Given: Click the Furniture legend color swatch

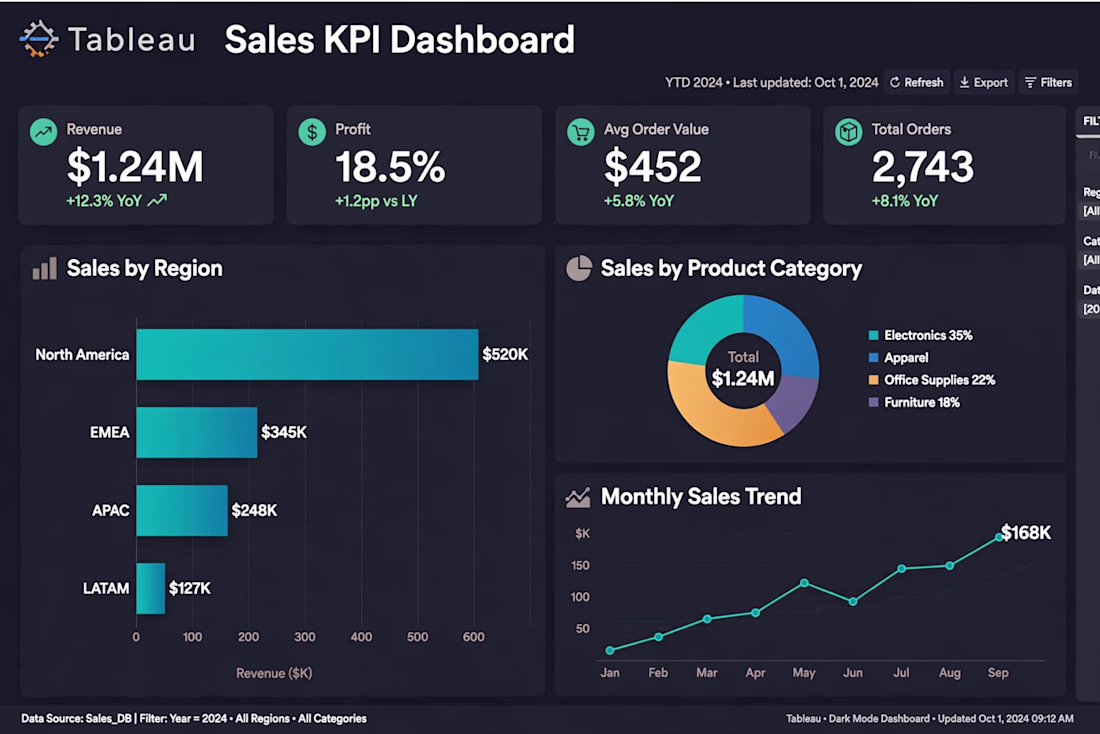Looking at the screenshot, I should click(x=873, y=403).
